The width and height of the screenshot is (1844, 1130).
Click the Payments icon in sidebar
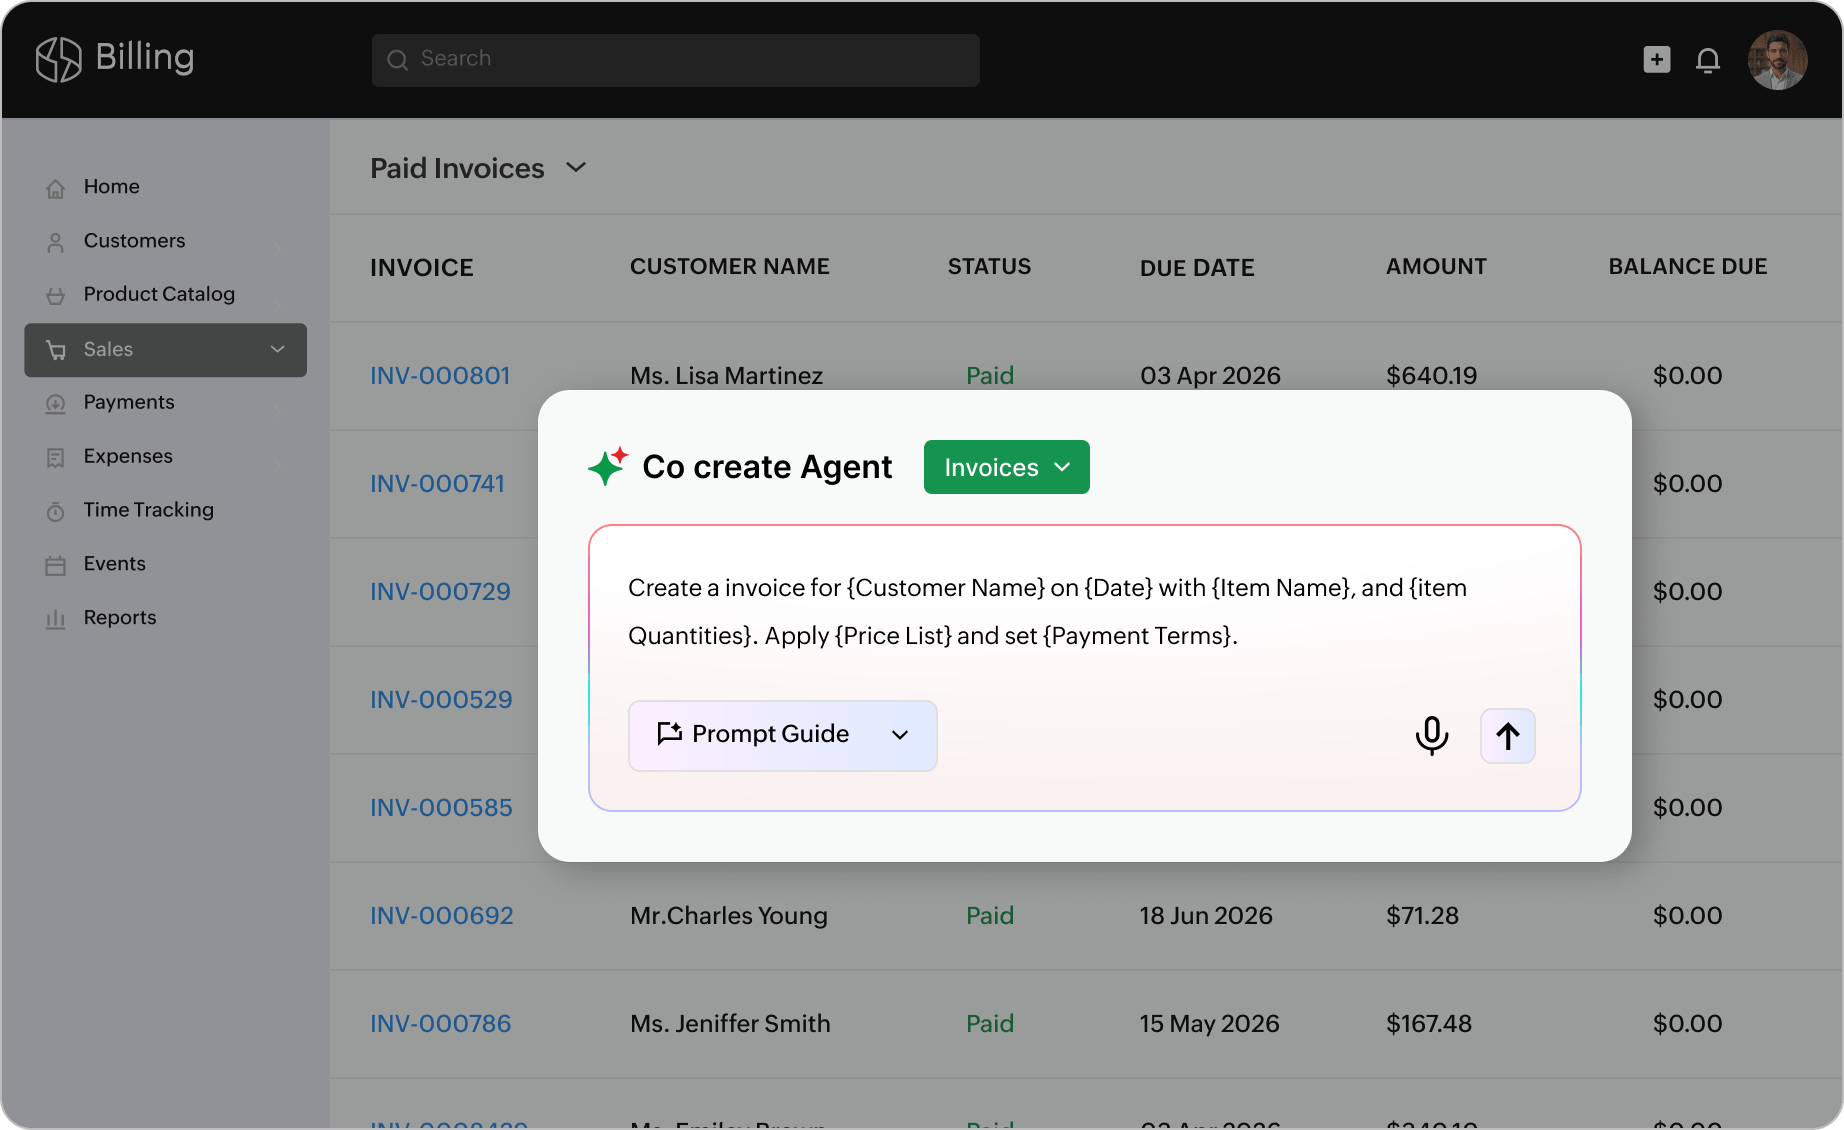click(56, 404)
